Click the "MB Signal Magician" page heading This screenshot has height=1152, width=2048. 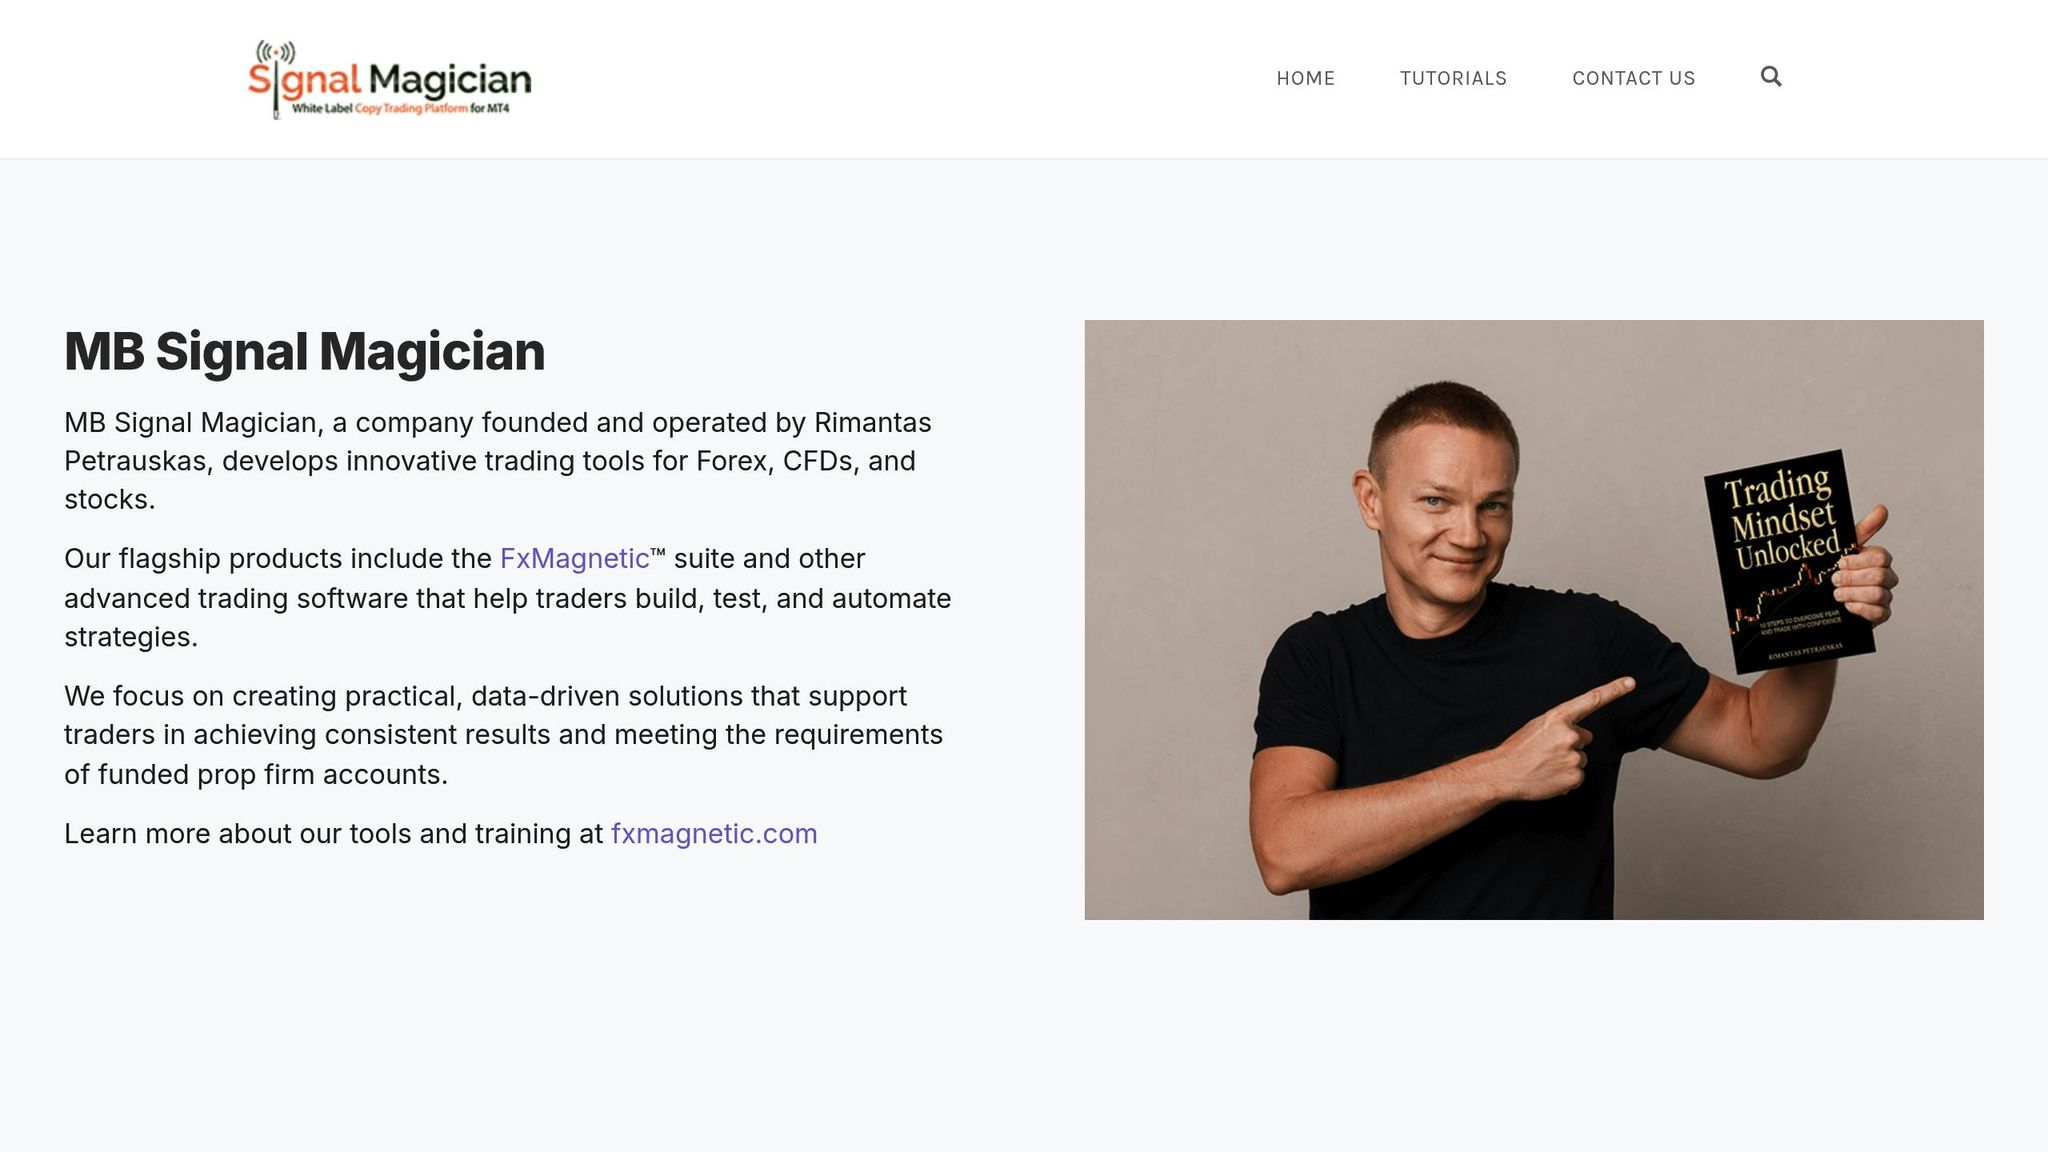click(x=304, y=352)
